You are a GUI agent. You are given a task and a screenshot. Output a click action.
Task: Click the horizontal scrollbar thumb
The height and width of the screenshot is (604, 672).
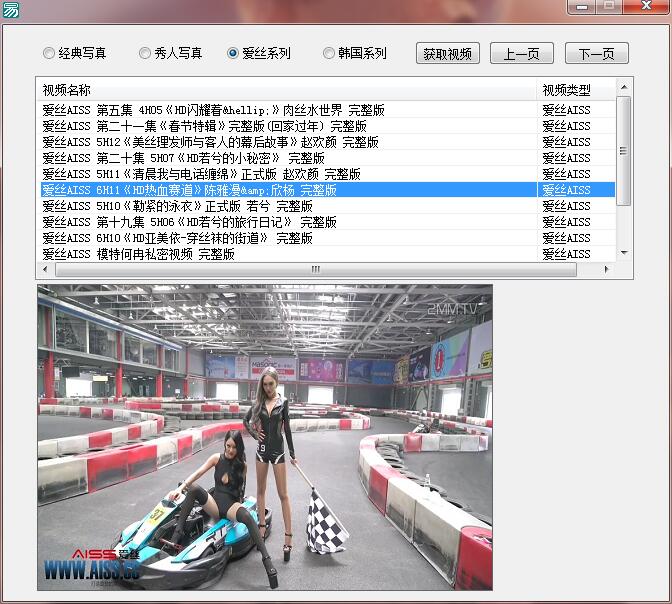click(316, 269)
